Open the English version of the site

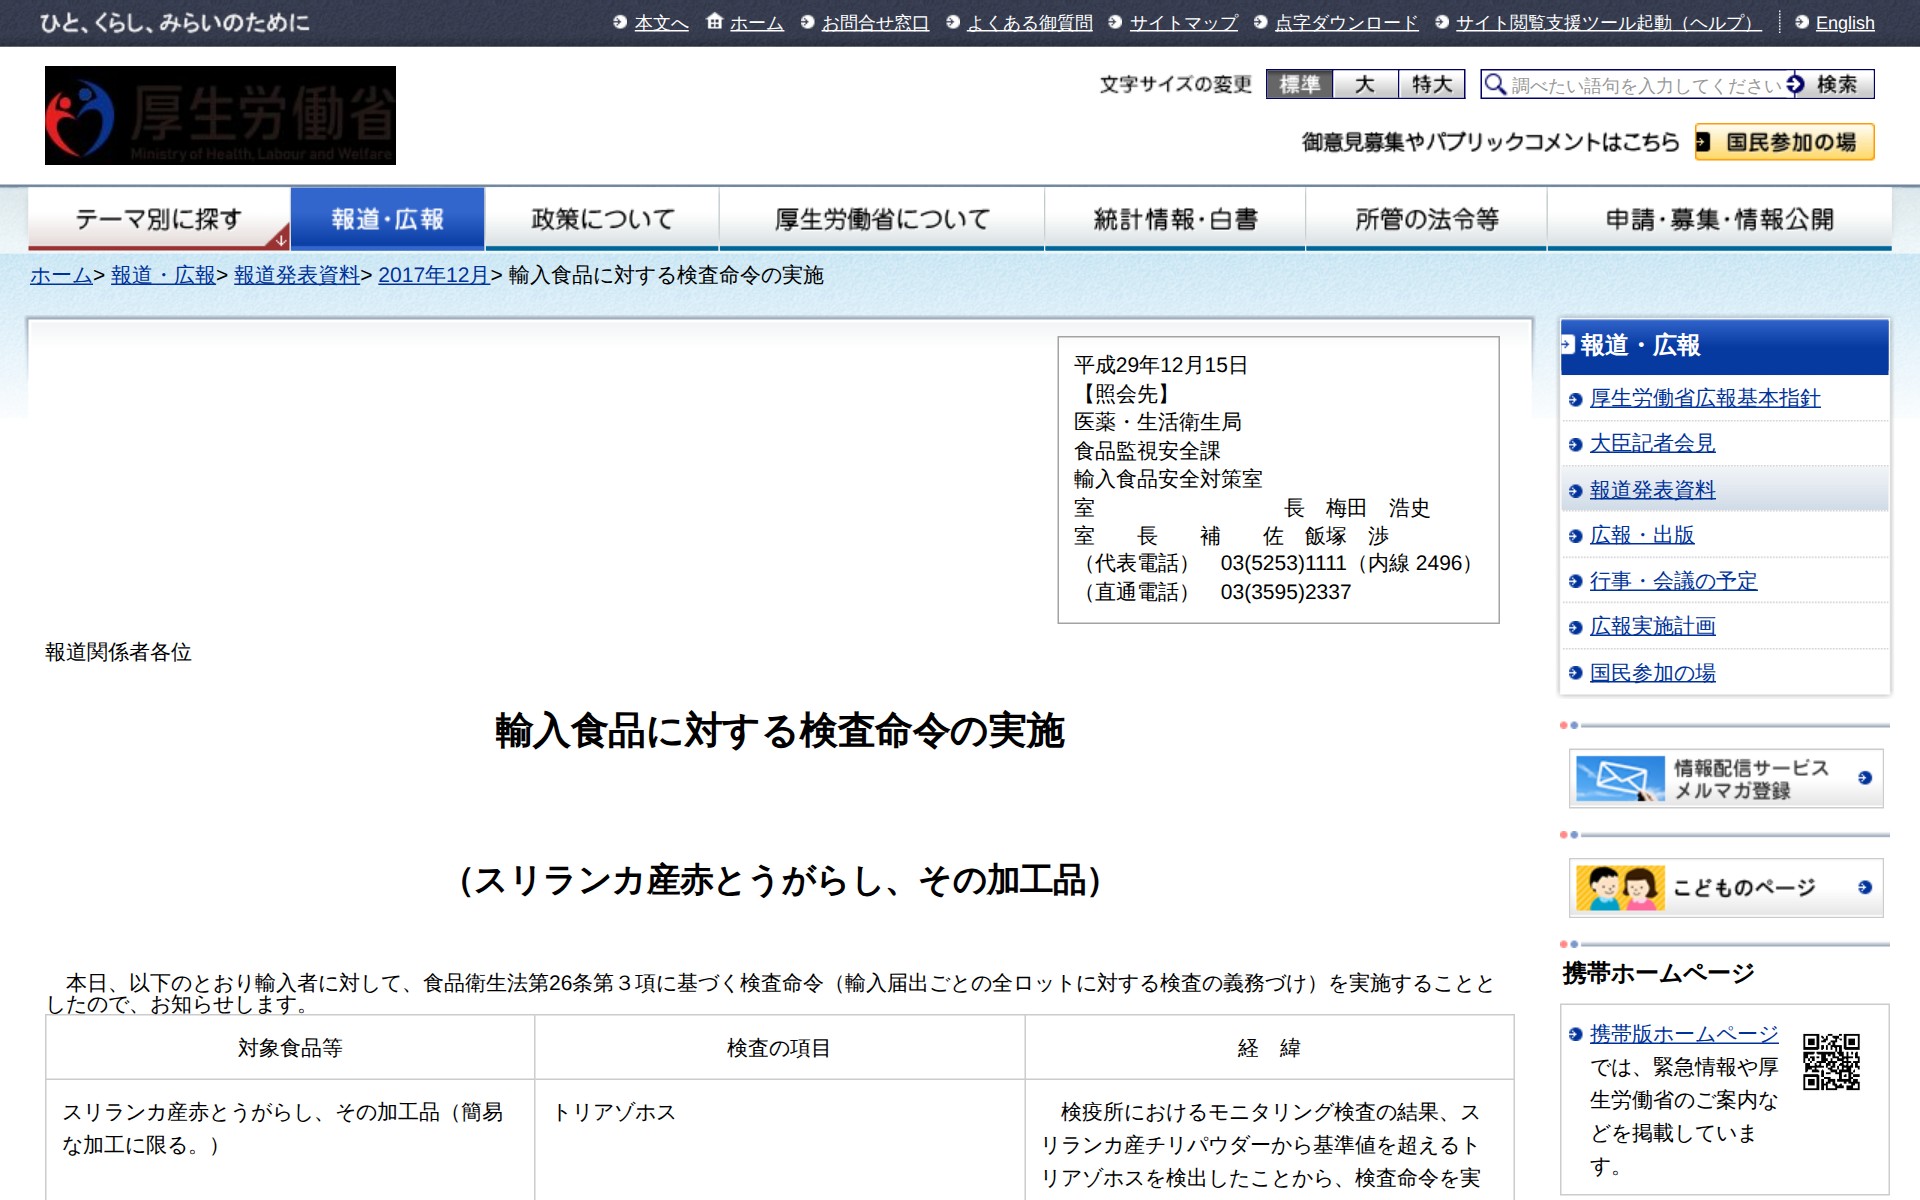[1845, 22]
